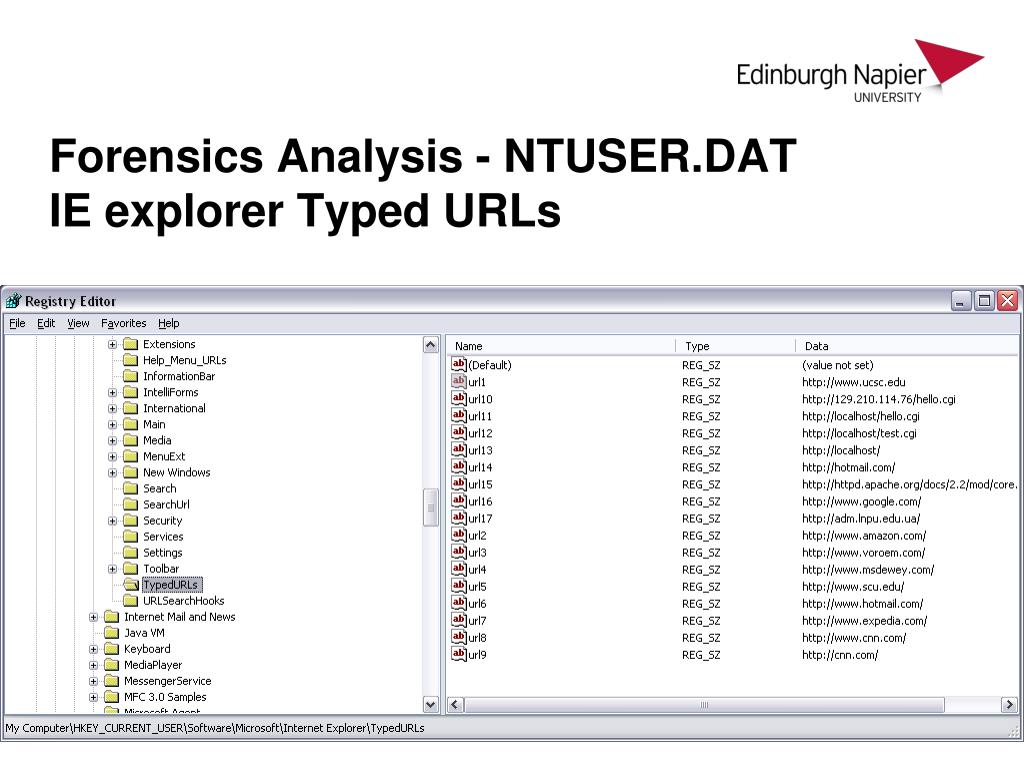Click the open TypedURLs folder icon
This screenshot has height=768, width=1024.
click(x=131, y=584)
